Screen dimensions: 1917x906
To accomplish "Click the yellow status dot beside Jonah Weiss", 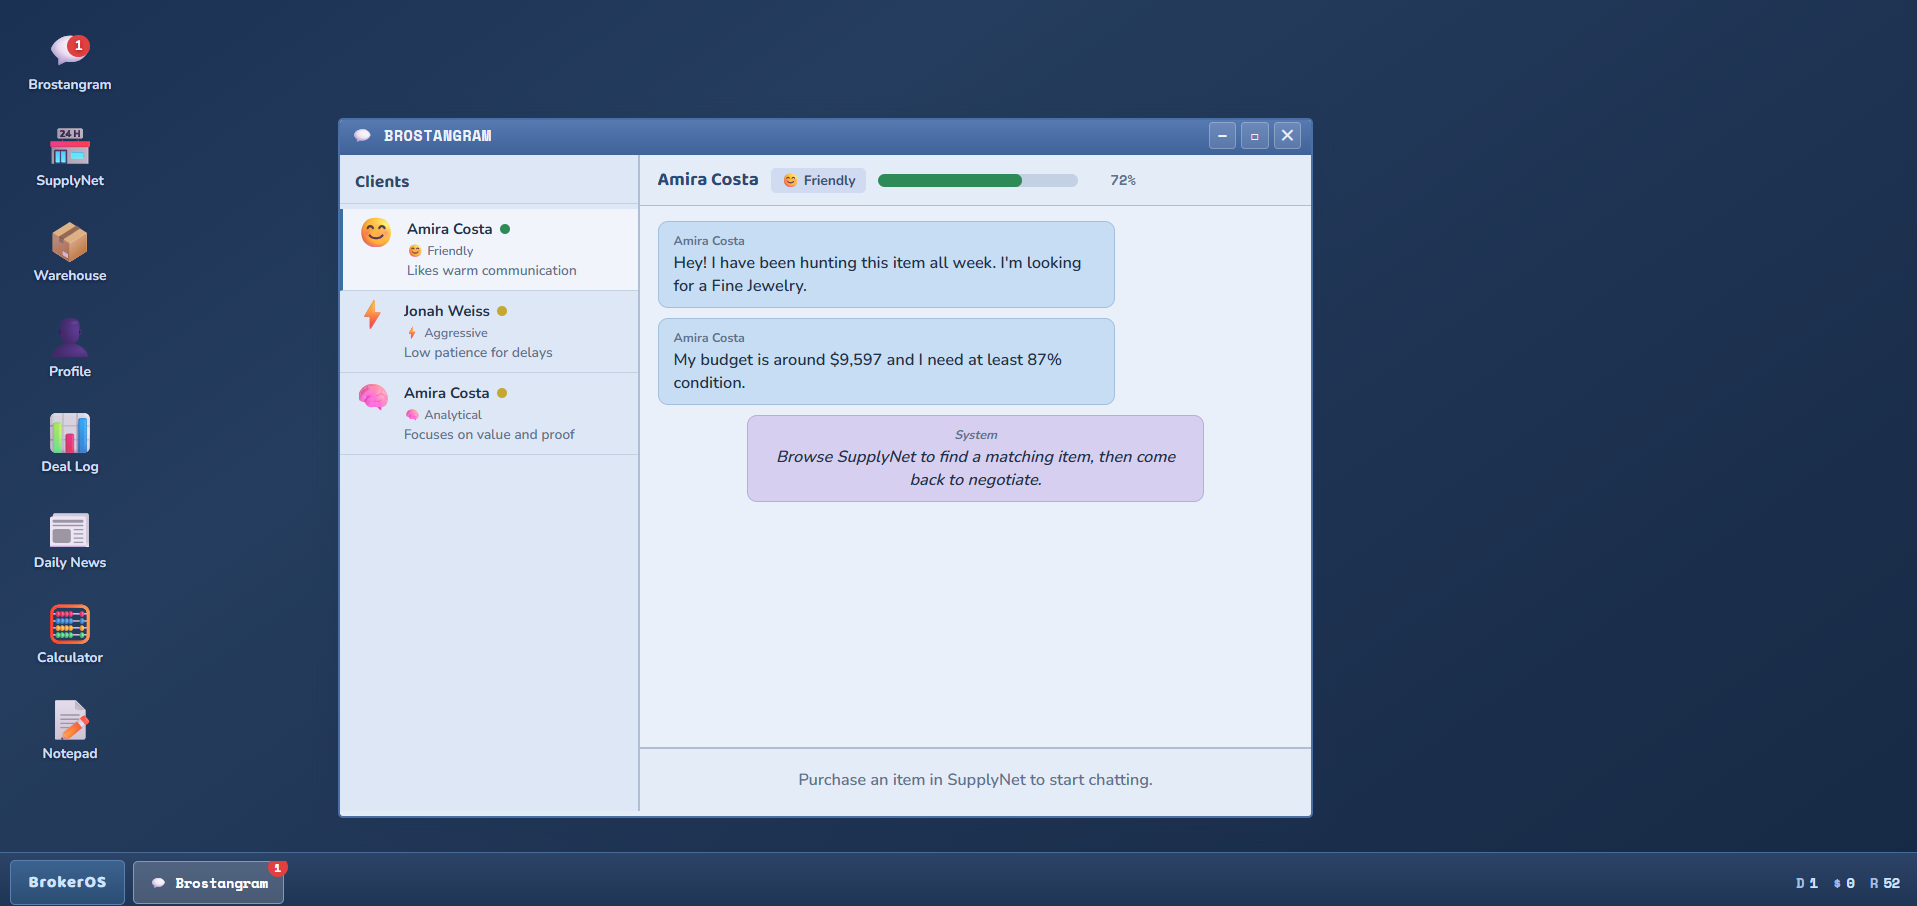I will [x=502, y=311].
